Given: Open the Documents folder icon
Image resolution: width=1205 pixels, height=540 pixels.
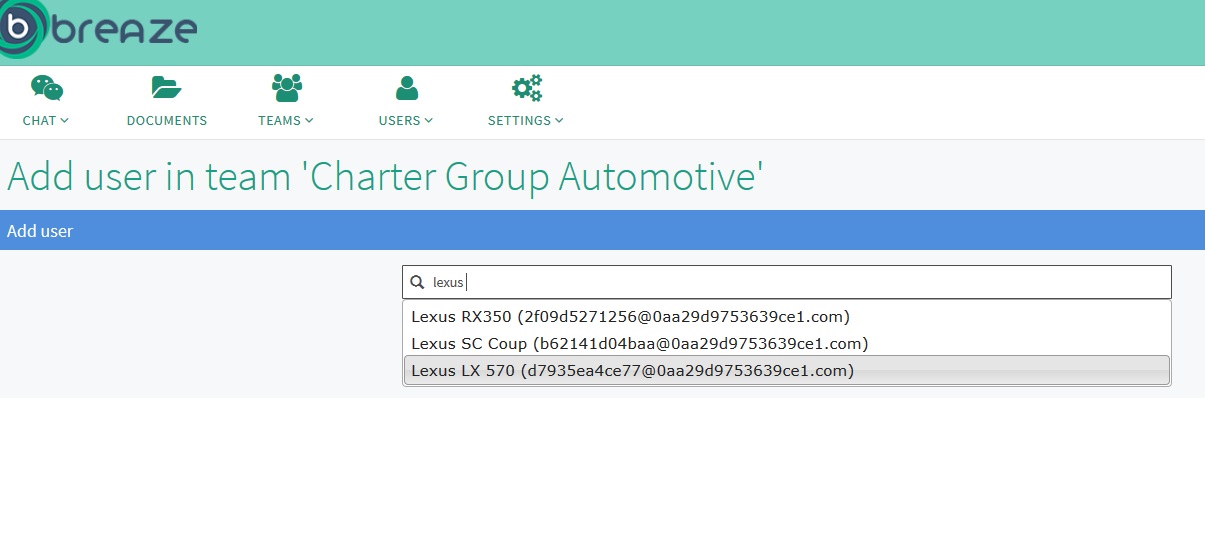Looking at the screenshot, I should pyautogui.click(x=167, y=88).
